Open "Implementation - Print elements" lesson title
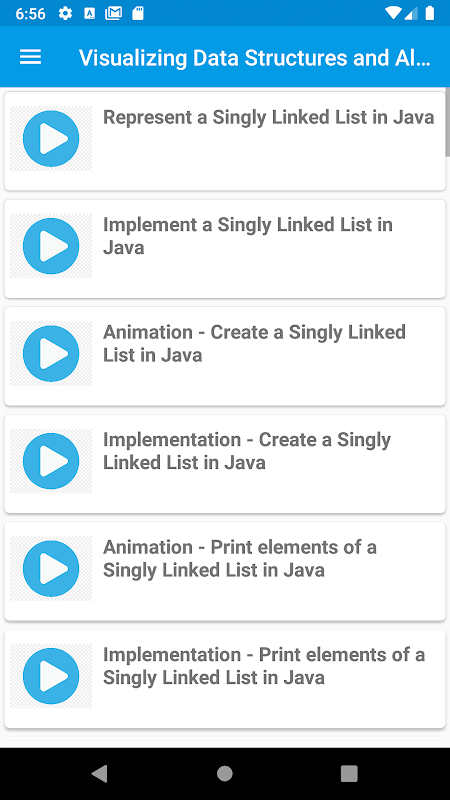 (x=264, y=666)
